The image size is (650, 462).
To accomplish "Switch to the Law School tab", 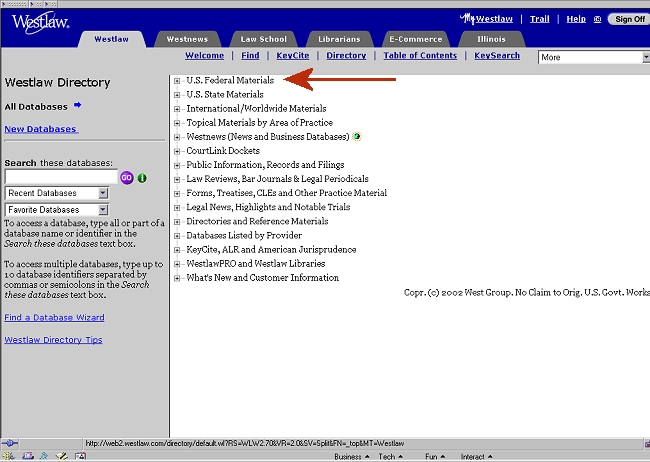I will [264, 39].
